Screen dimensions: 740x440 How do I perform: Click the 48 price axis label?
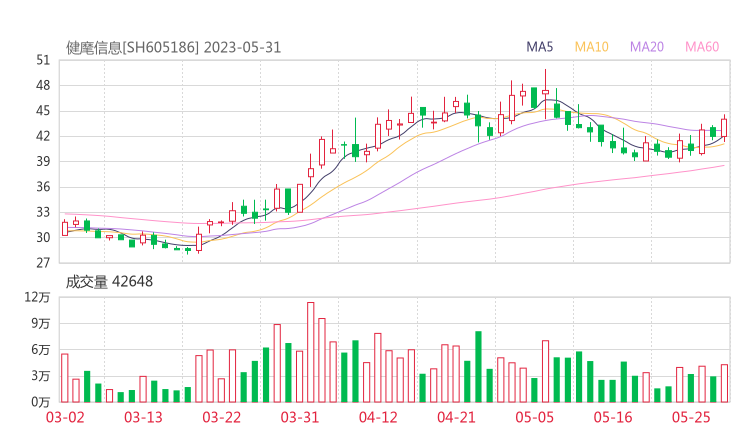pos(43,85)
